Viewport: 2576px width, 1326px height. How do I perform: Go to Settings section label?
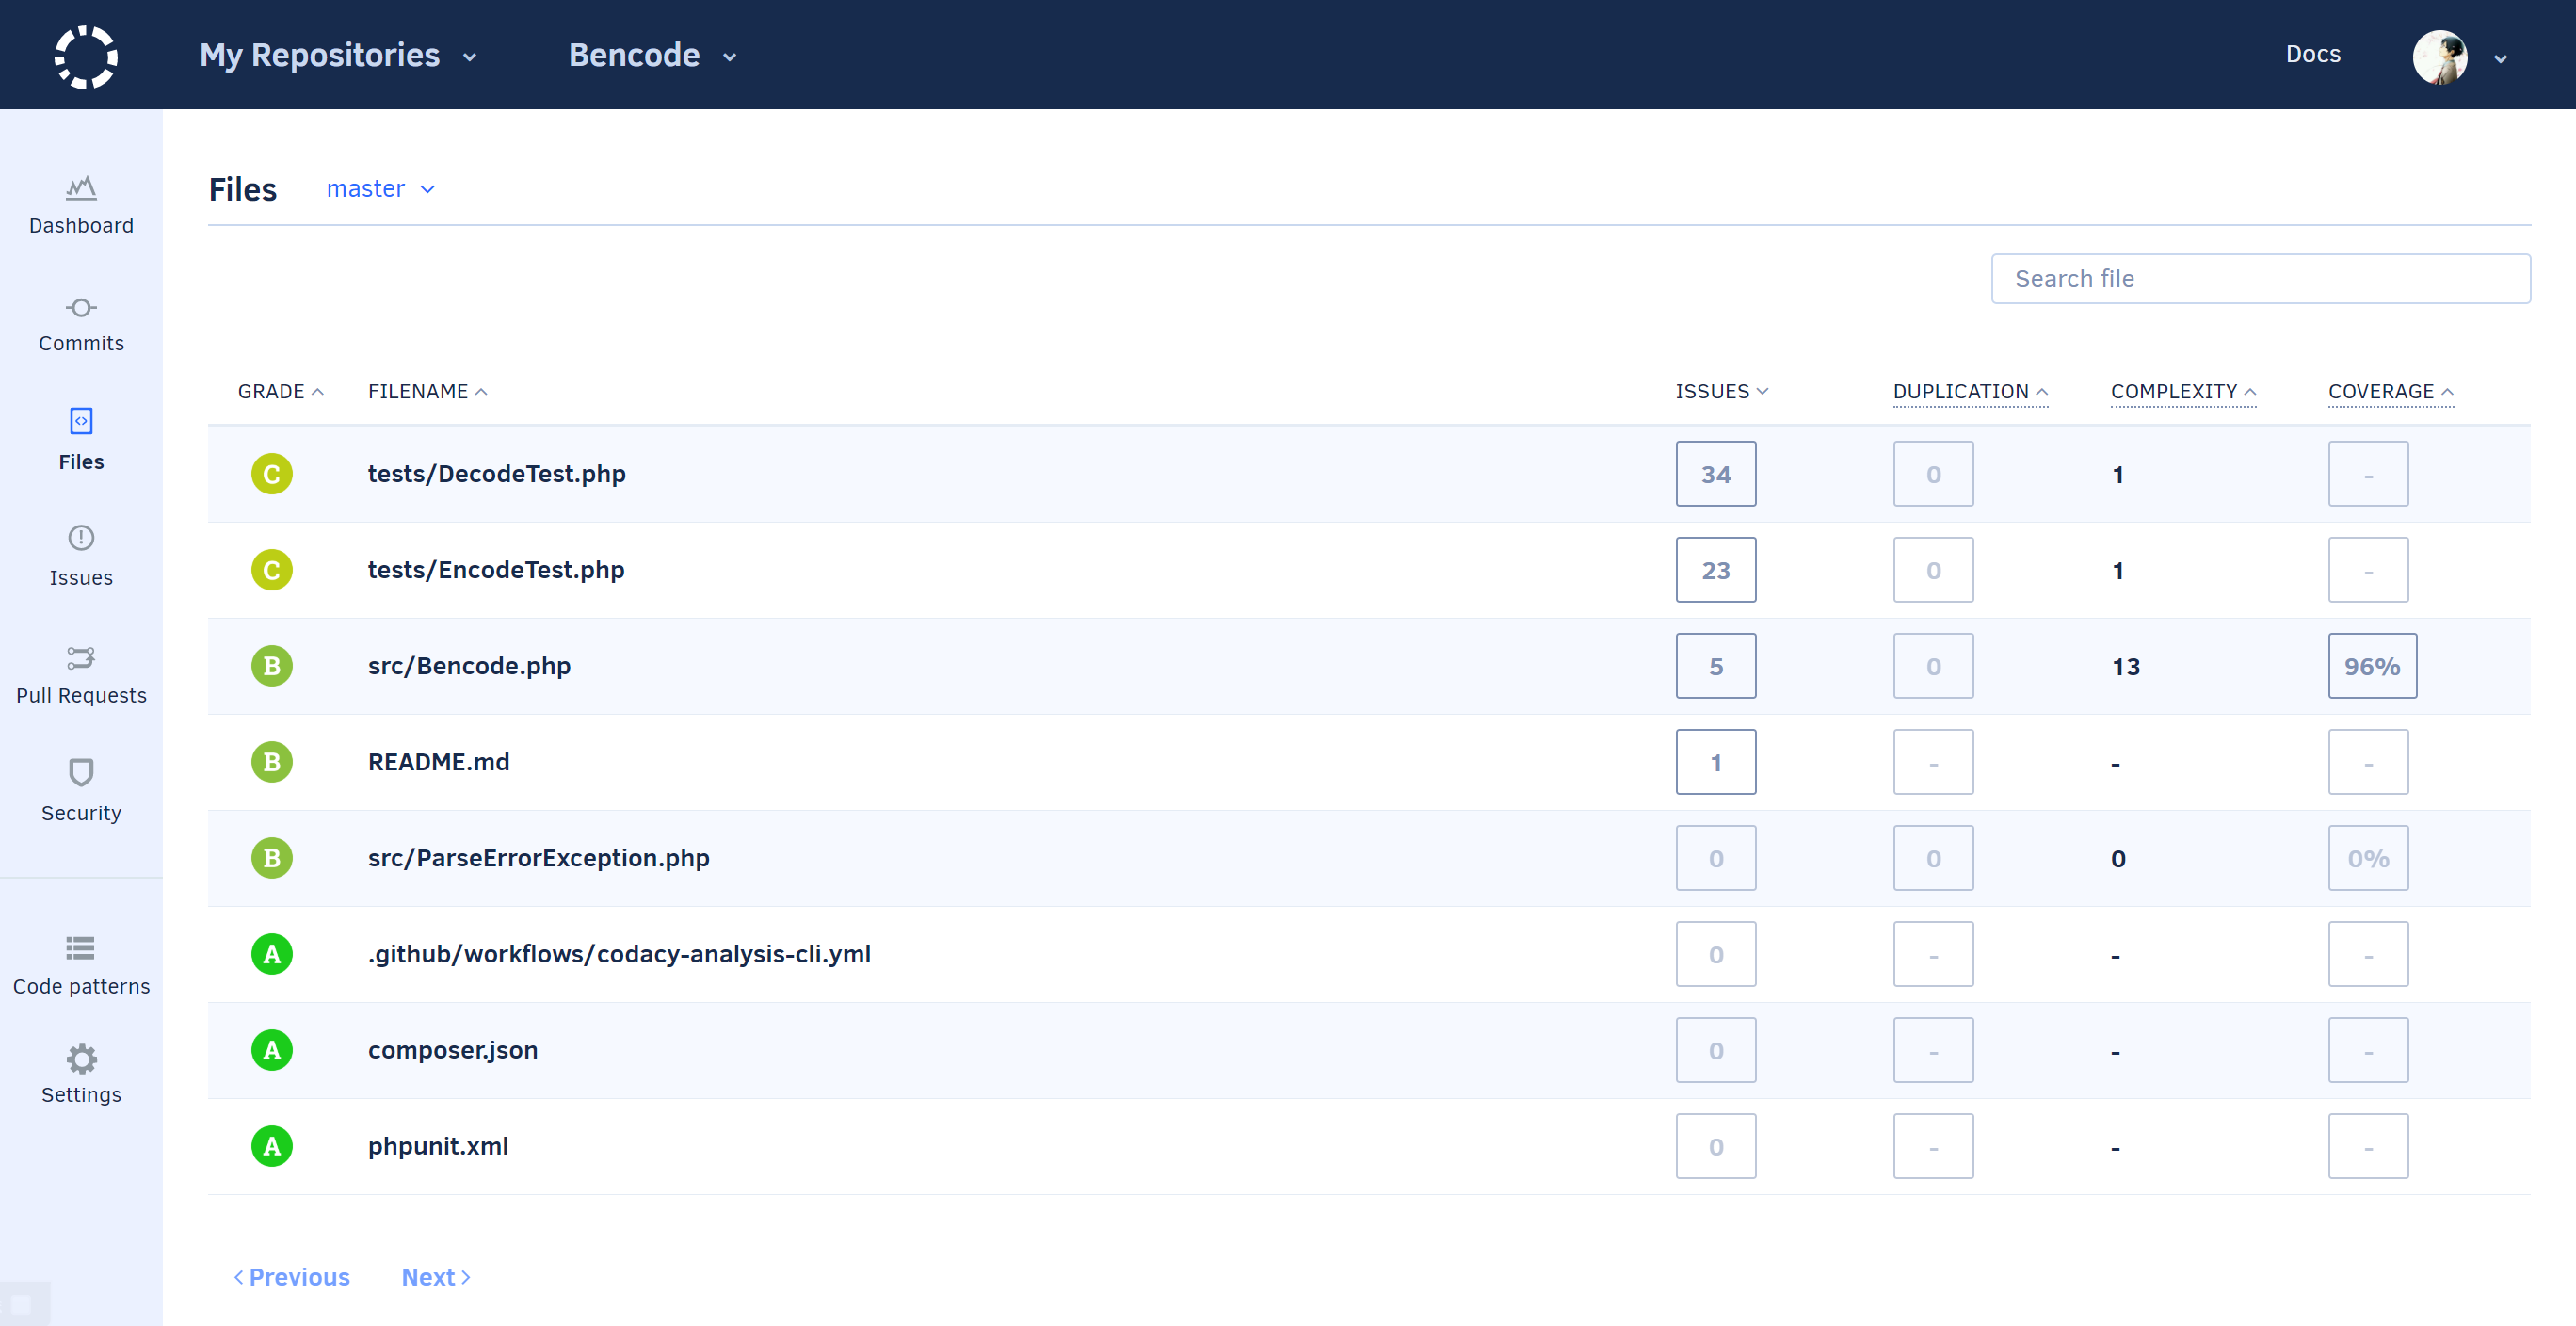click(x=81, y=1095)
